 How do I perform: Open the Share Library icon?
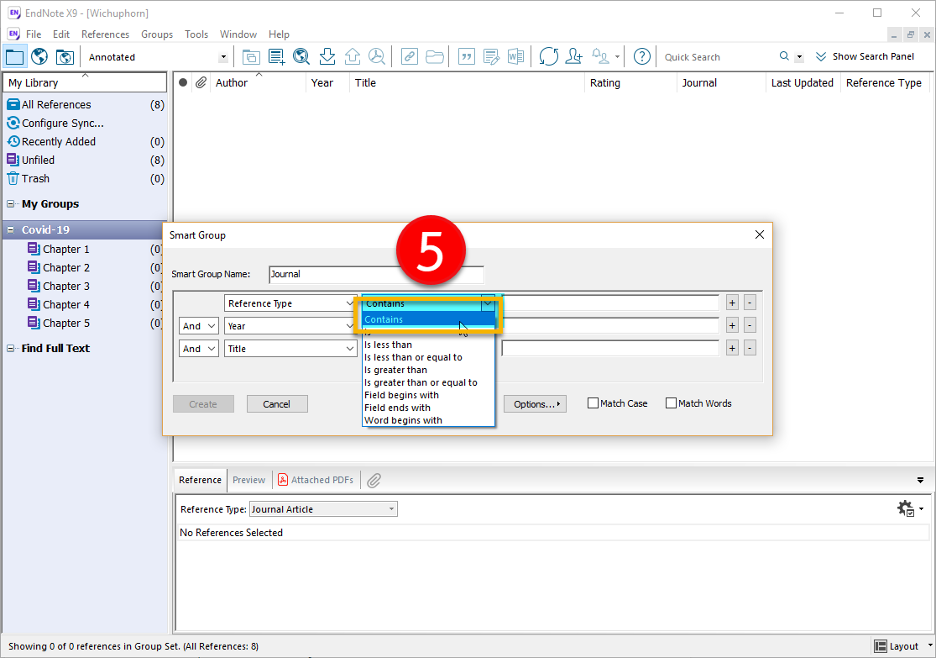coord(574,57)
